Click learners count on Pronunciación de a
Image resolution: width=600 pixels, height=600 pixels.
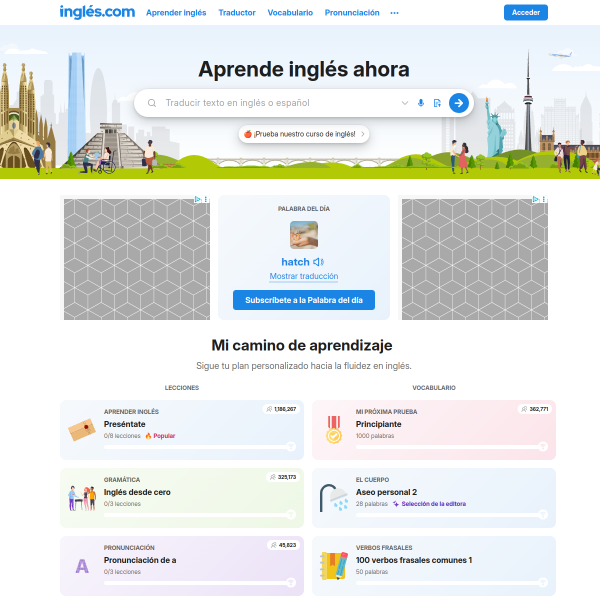click(x=284, y=545)
